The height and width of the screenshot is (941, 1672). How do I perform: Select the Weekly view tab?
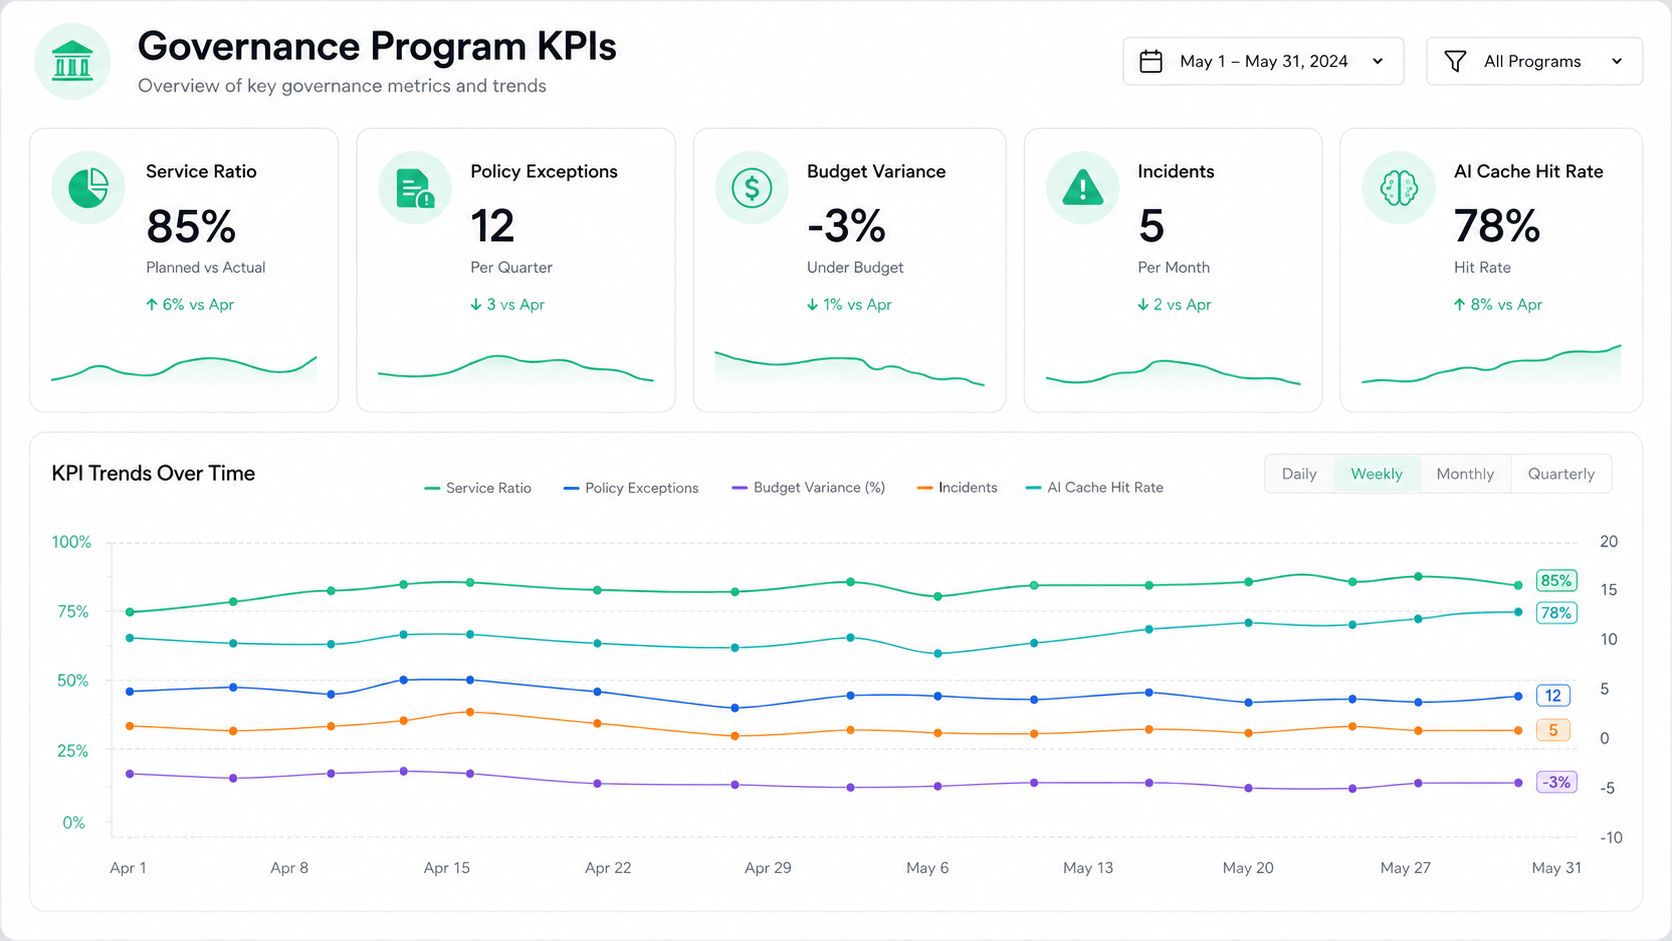pos(1376,474)
